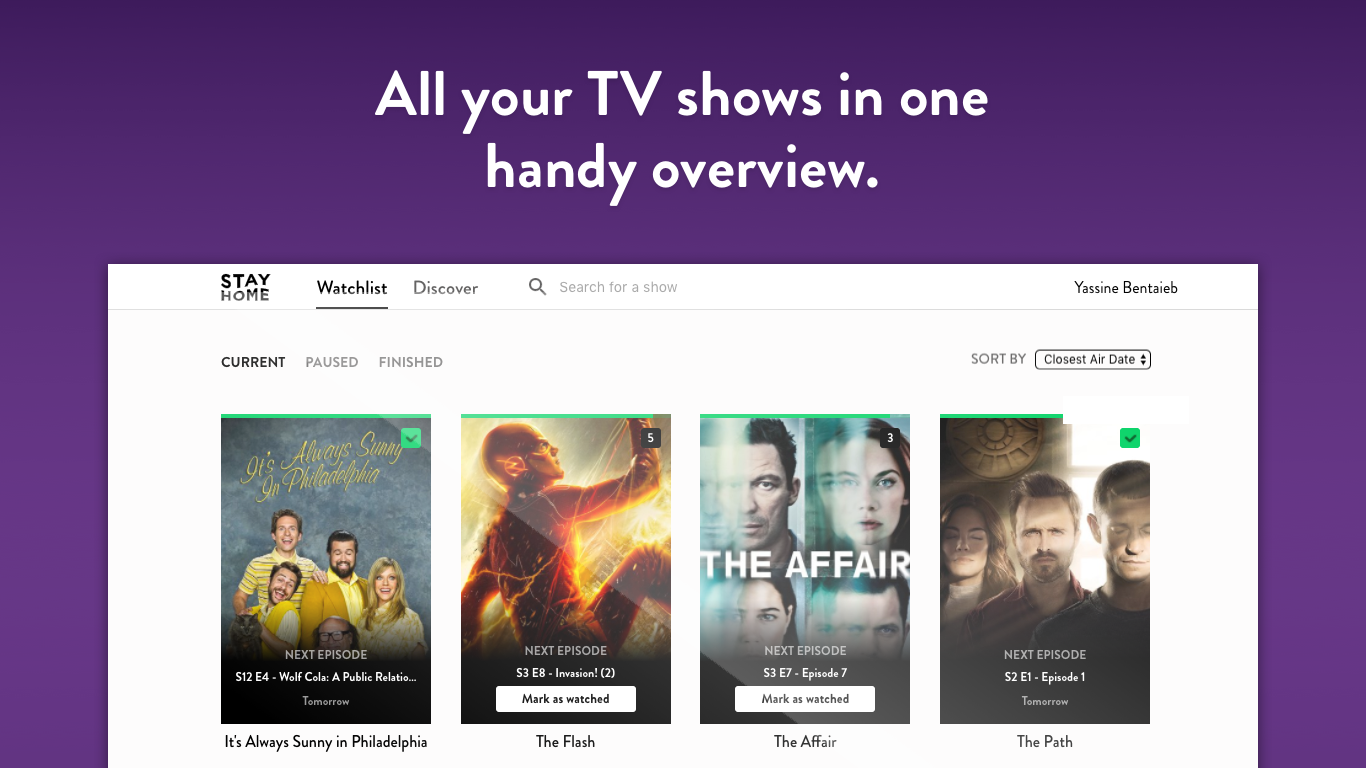This screenshot has height=768, width=1366.
Task: Mark The Affair episode as watched
Action: (805, 699)
